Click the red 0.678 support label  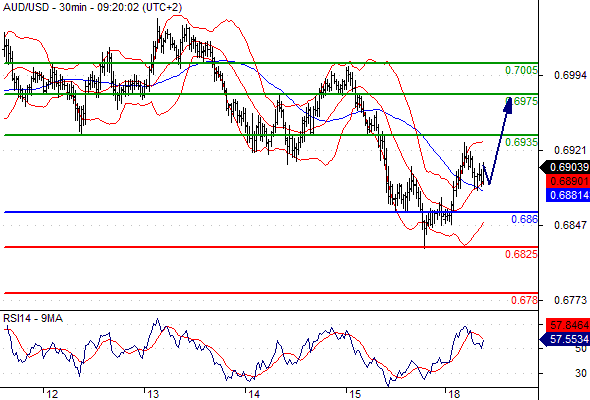[525, 300]
